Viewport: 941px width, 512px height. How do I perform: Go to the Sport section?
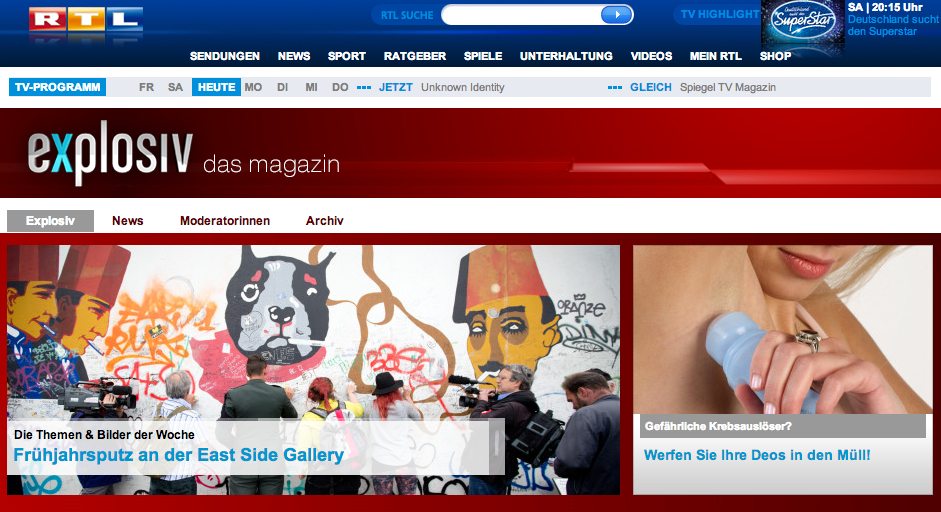(346, 56)
